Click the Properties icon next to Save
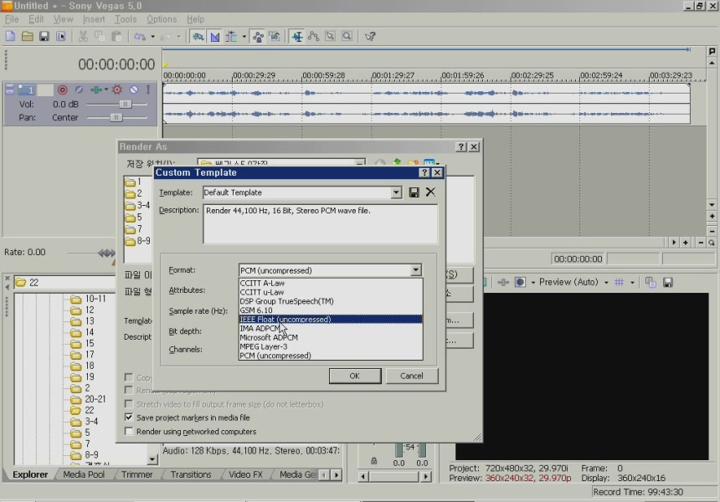This screenshot has width=720, height=502. [61, 36]
